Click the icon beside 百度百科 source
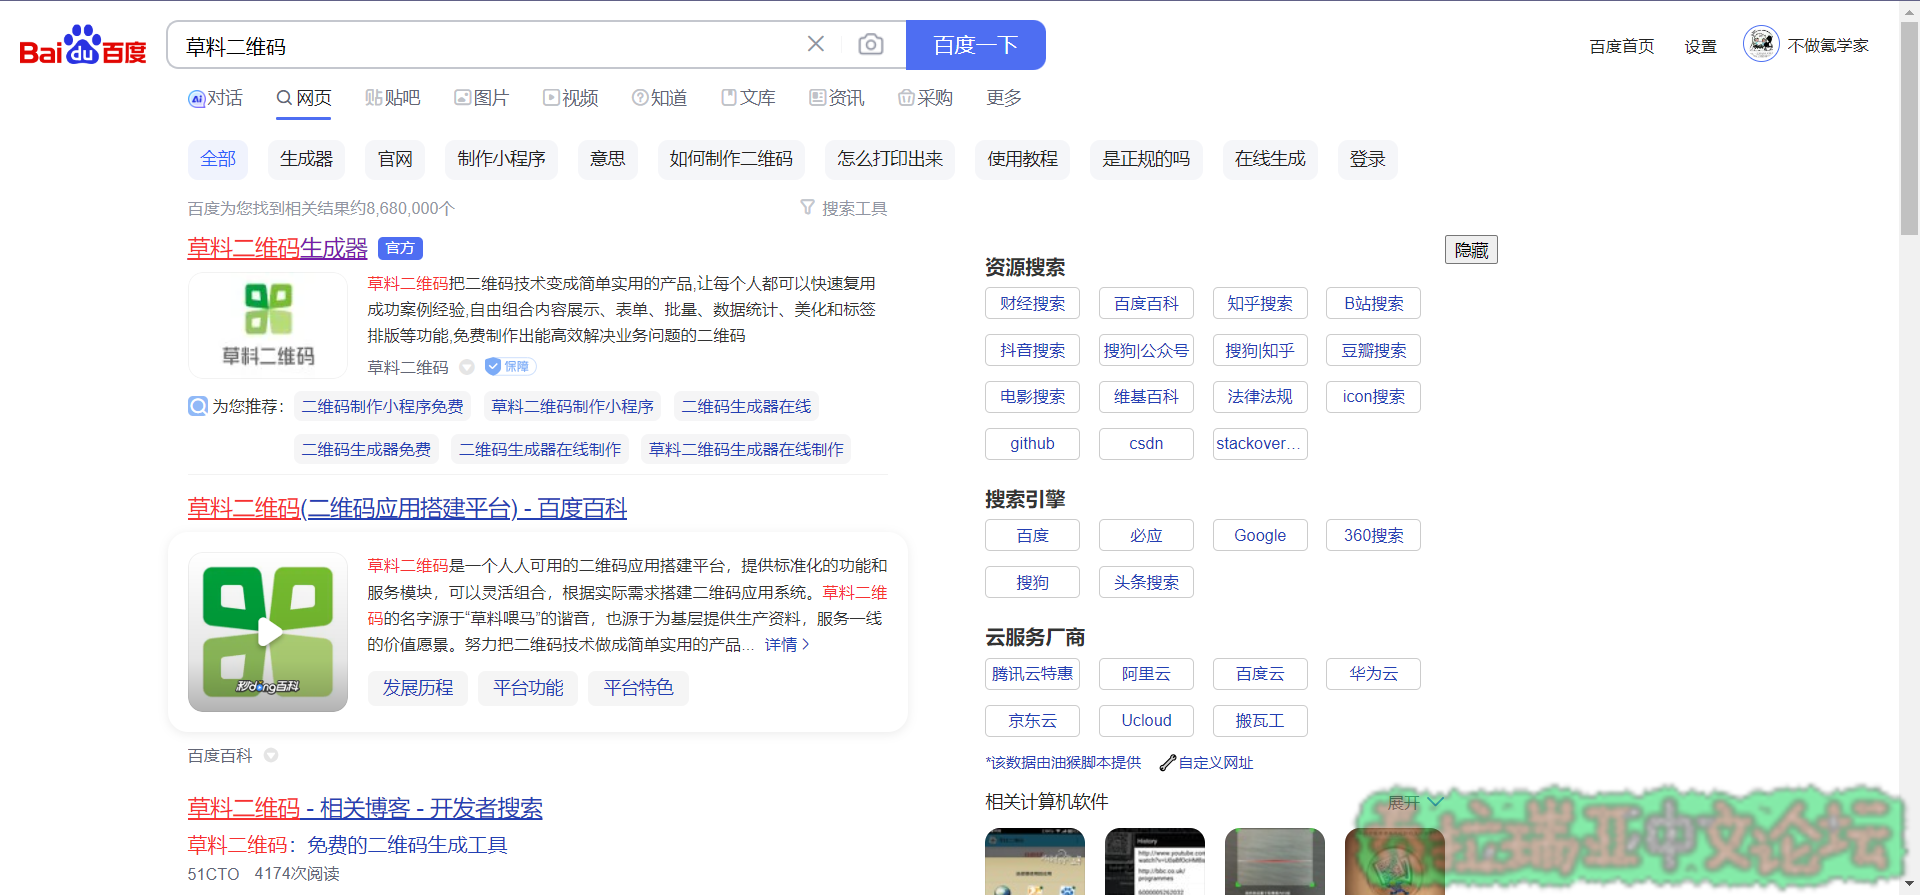 (271, 756)
